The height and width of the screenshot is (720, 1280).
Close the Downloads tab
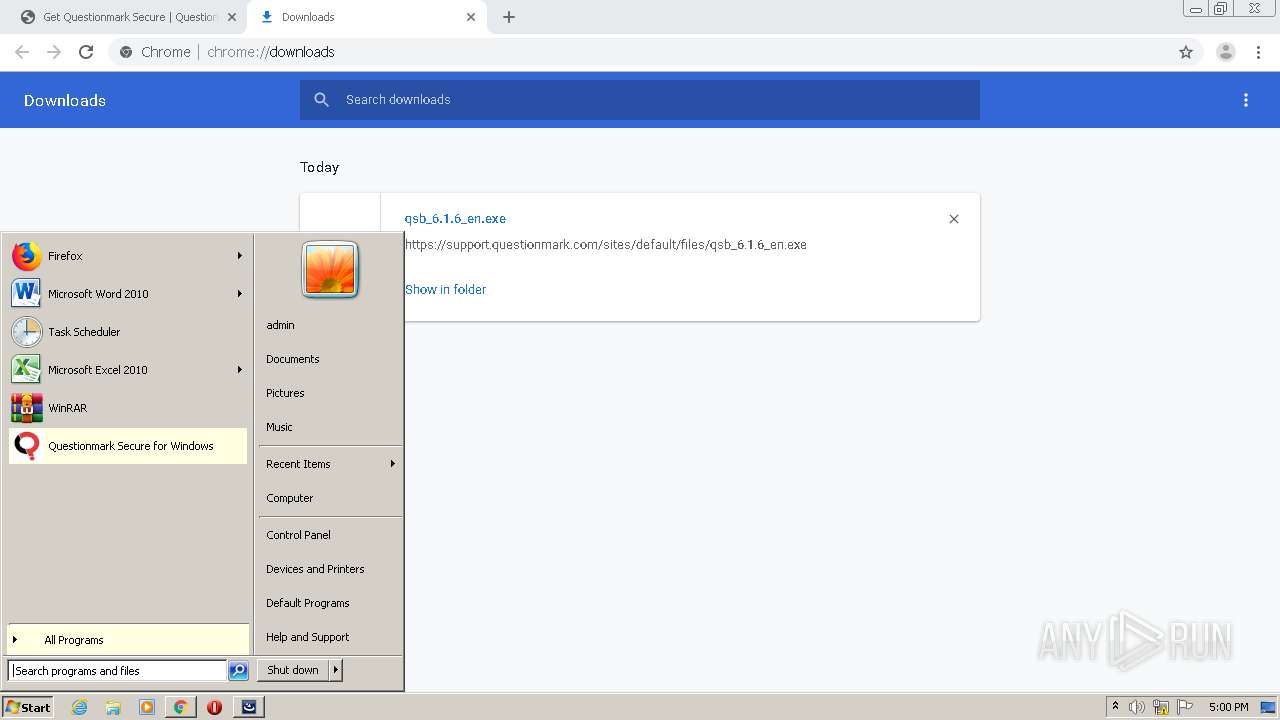pyautogui.click(x=471, y=17)
